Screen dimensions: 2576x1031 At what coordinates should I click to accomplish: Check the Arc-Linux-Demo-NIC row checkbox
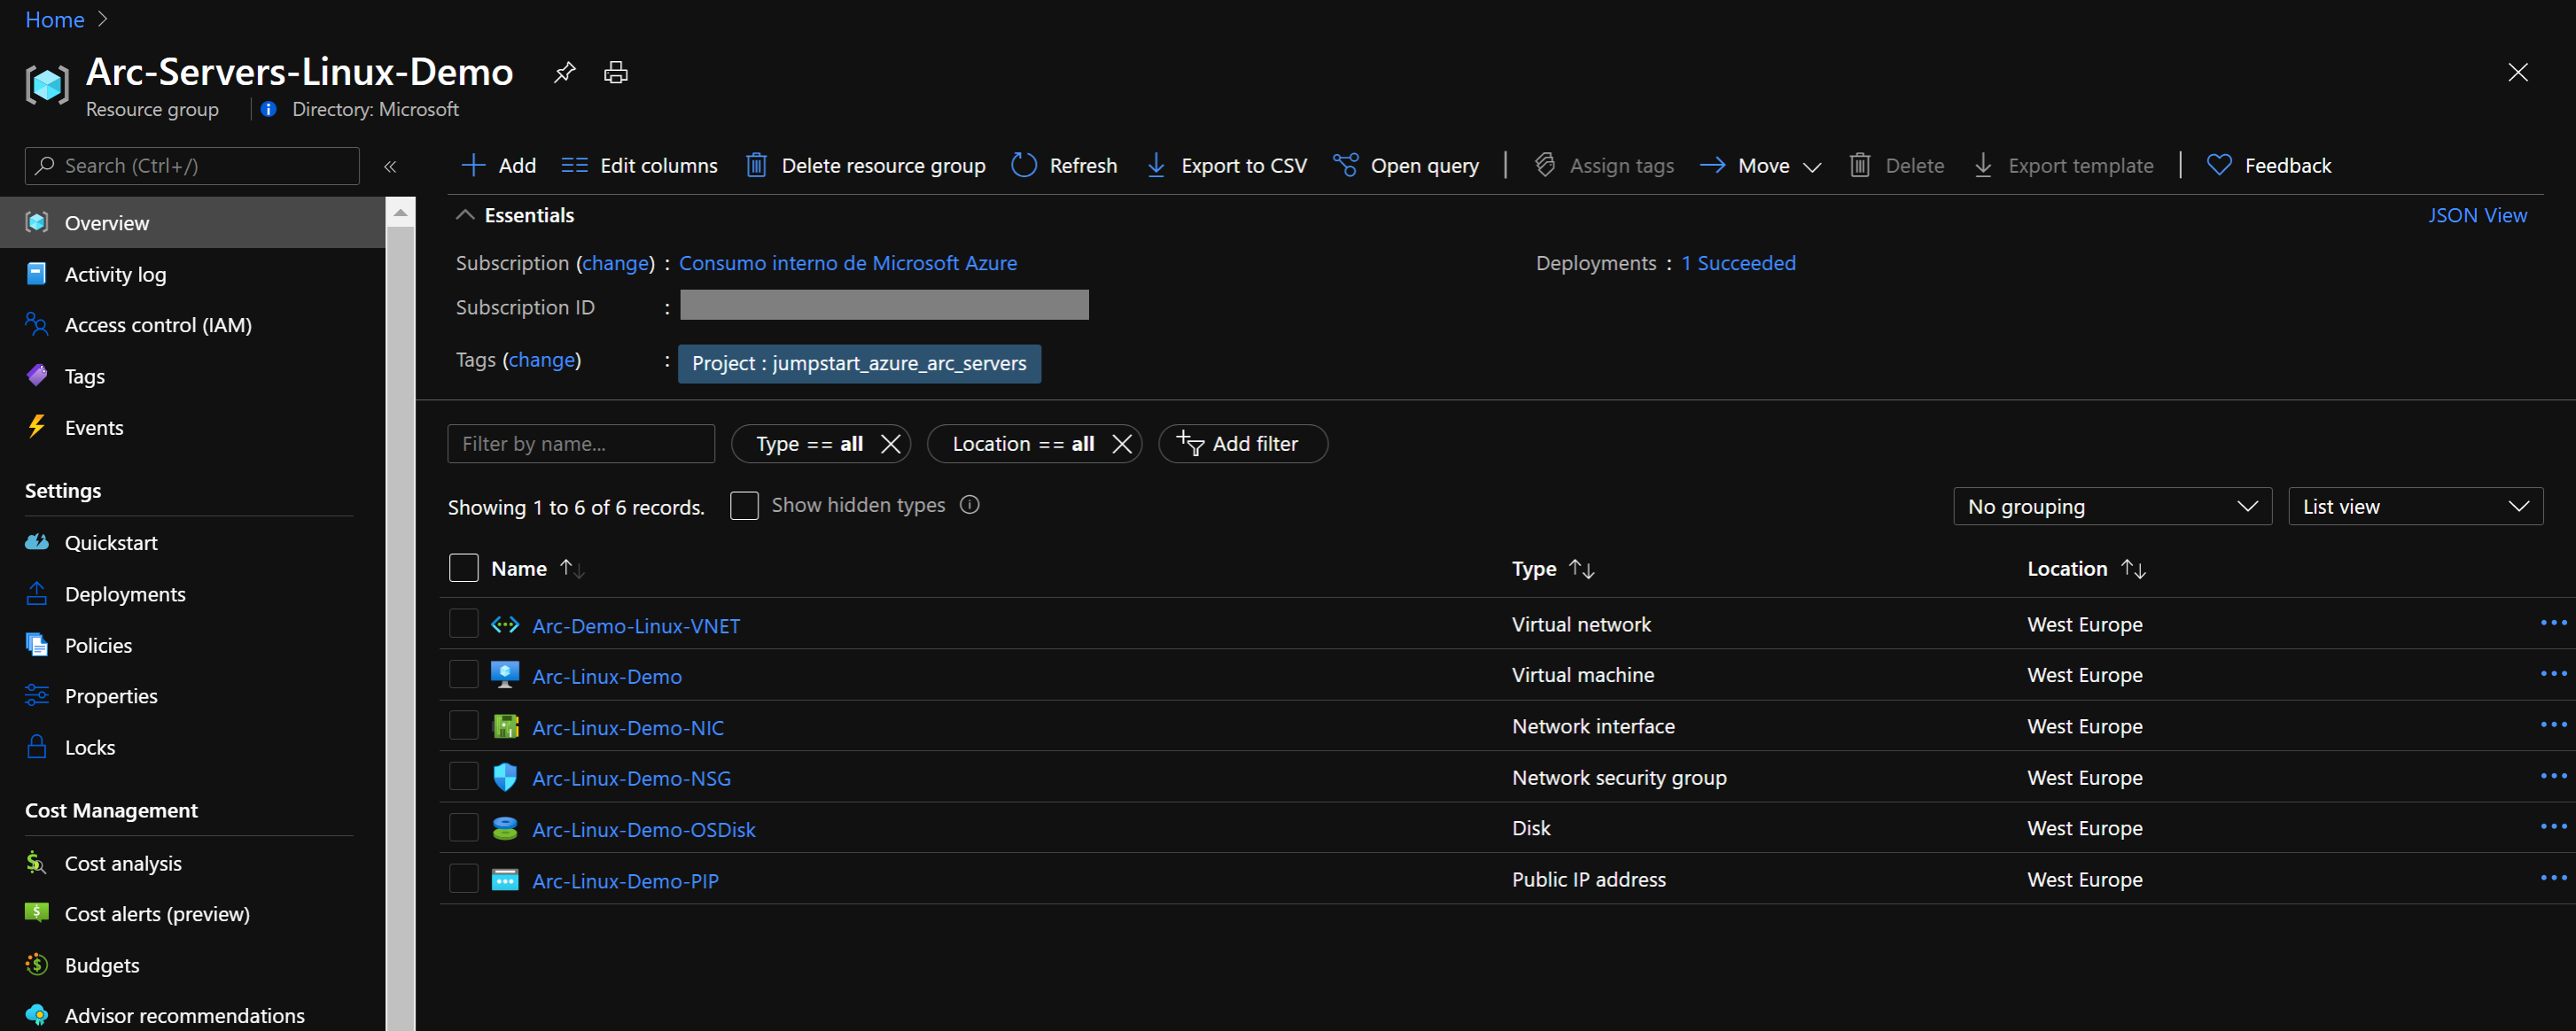pyautogui.click(x=464, y=726)
